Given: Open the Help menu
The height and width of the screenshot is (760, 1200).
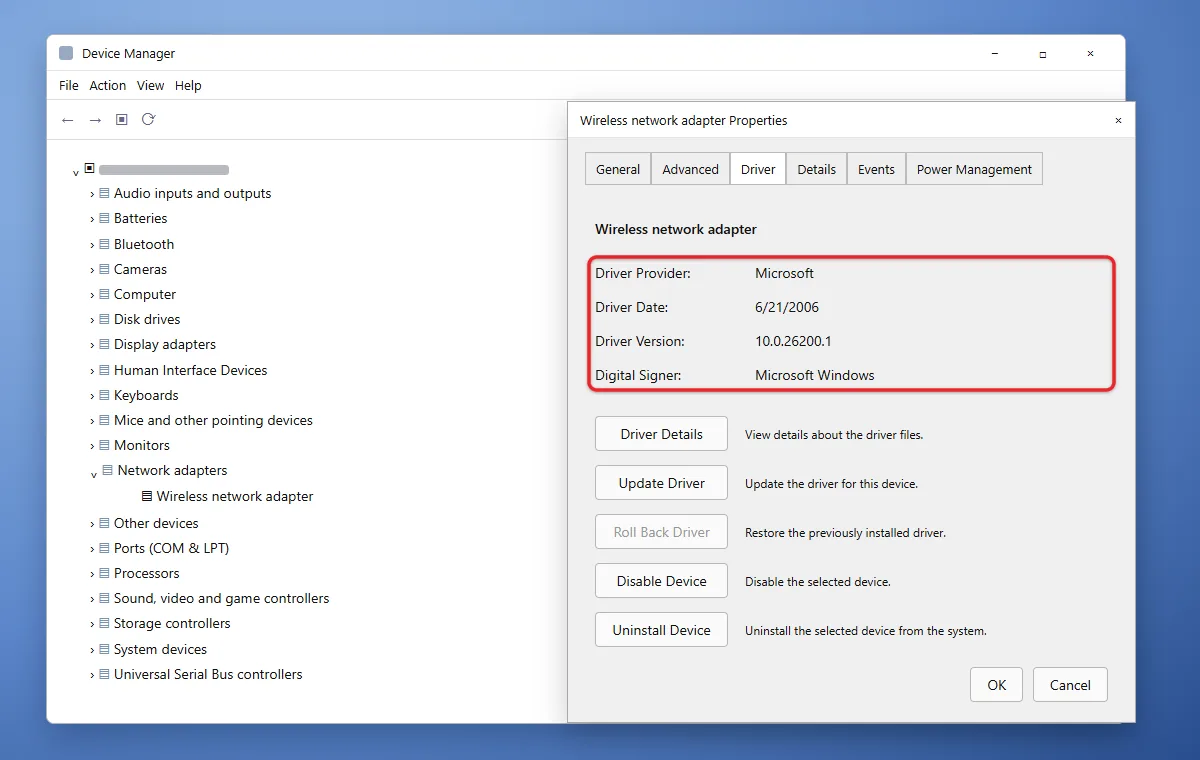Looking at the screenshot, I should [188, 86].
